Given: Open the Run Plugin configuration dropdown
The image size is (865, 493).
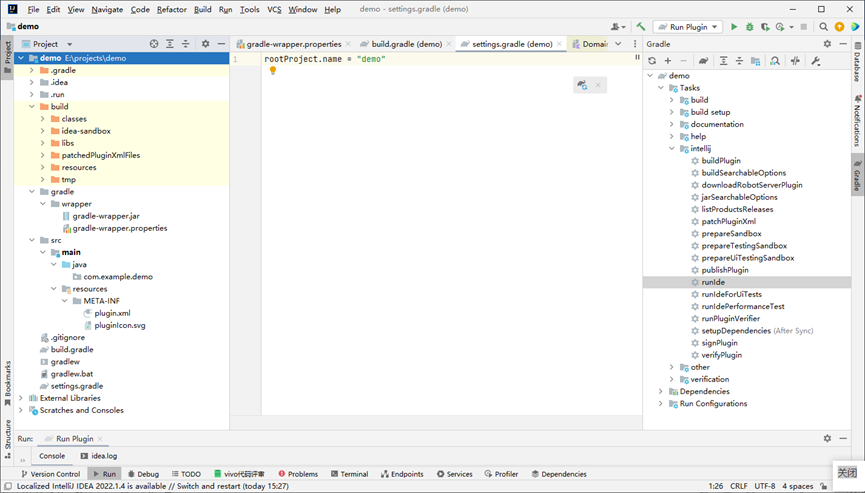Looking at the screenshot, I should [x=688, y=26].
